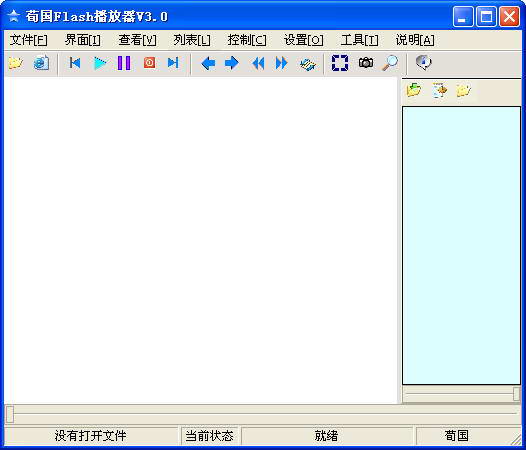
Task: Take a snapshot with the camera icon
Action: (x=366, y=63)
